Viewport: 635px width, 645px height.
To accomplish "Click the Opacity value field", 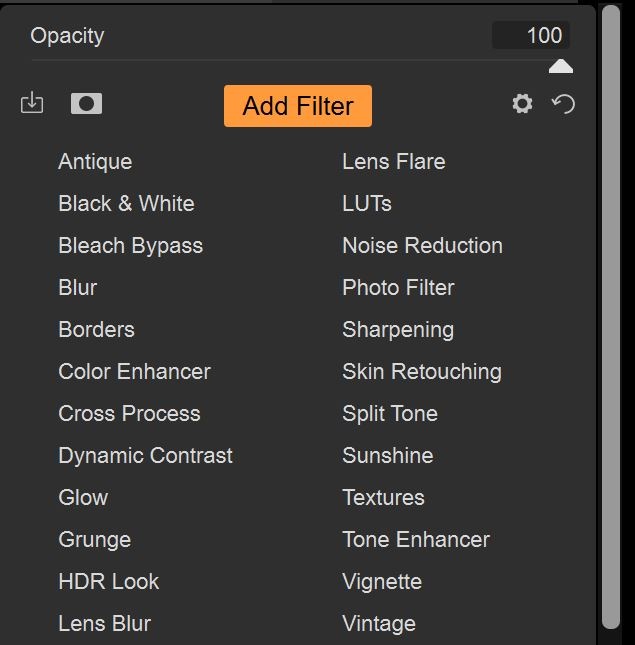I will [x=531, y=35].
